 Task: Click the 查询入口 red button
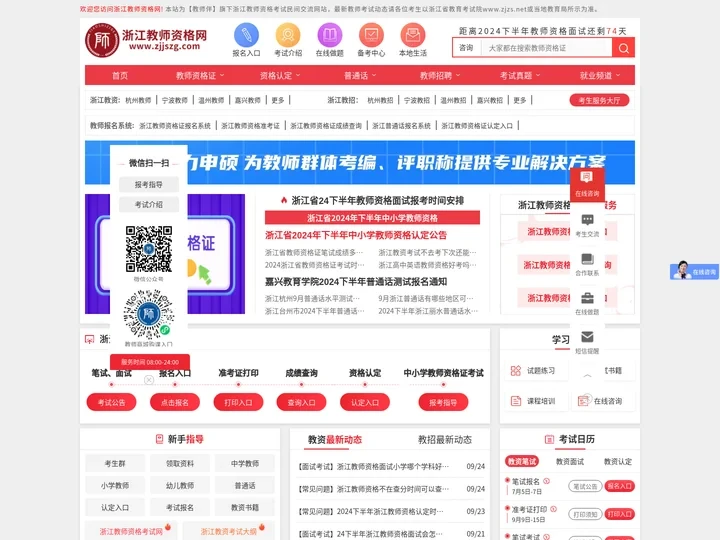pos(301,402)
